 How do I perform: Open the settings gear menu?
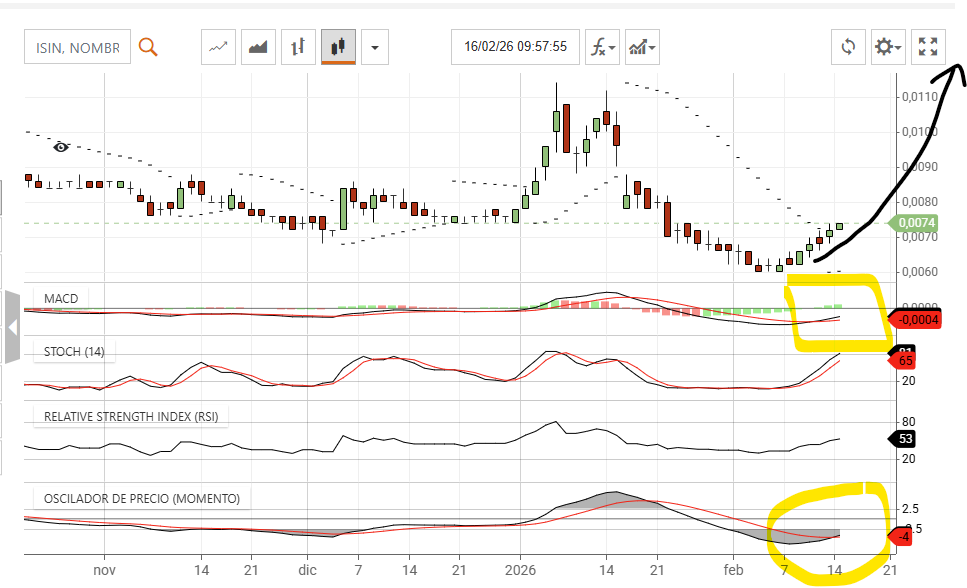pyautogui.click(x=887, y=47)
